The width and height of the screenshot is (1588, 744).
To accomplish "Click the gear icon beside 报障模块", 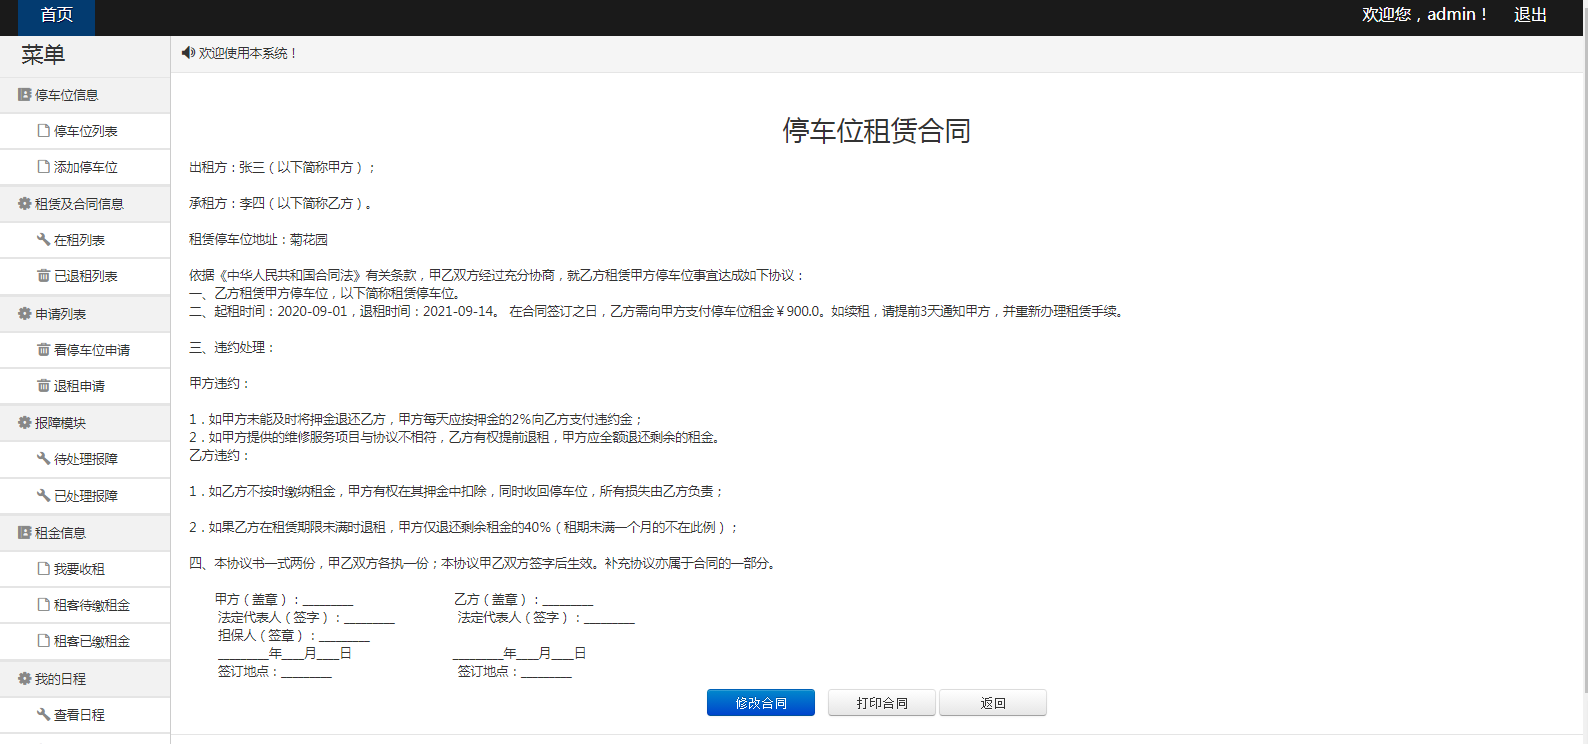I will click(25, 423).
